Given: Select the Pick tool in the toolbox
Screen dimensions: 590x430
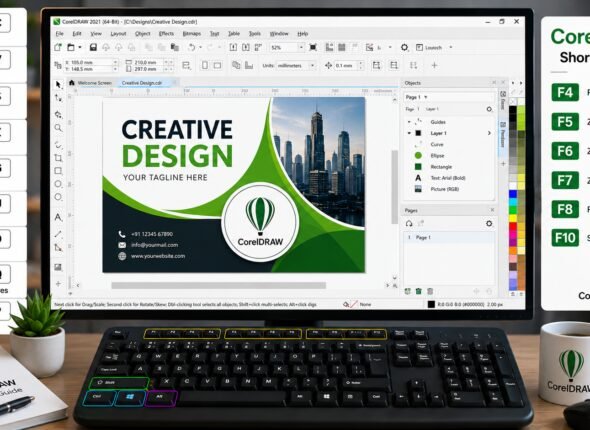Looking at the screenshot, I should (x=58, y=85).
